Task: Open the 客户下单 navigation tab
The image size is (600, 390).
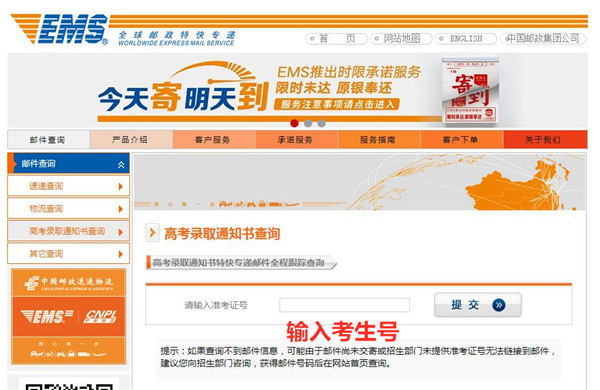Action: pyautogui.click(x=461, y=140)
